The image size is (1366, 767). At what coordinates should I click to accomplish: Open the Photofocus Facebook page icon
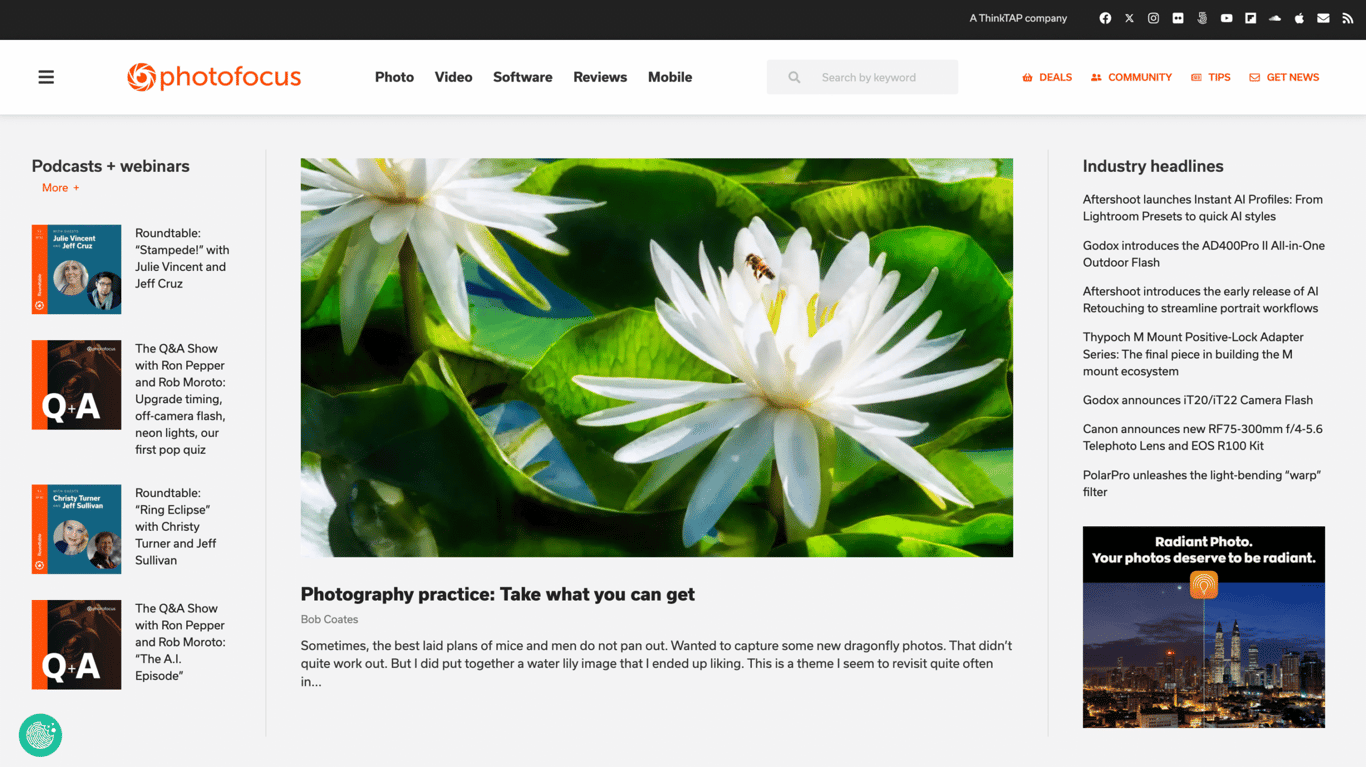coord(1105,17)
